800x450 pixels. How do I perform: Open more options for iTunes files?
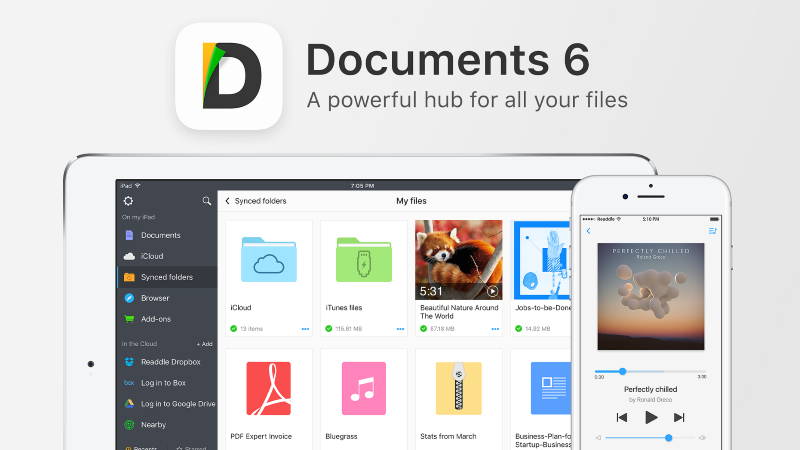[x=400, y=328]
